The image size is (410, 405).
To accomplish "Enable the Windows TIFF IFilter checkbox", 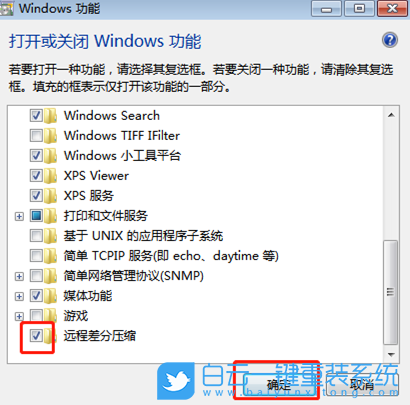I will 36,135.
